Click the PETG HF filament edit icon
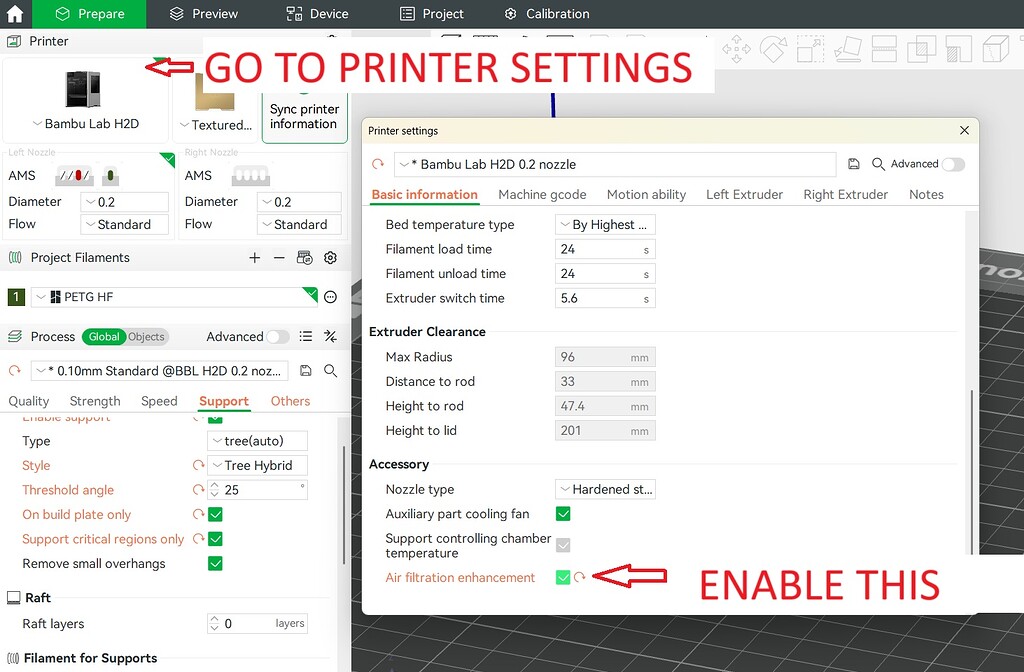Viewport: 1024px width, 672px height. [x=330, y=297]
